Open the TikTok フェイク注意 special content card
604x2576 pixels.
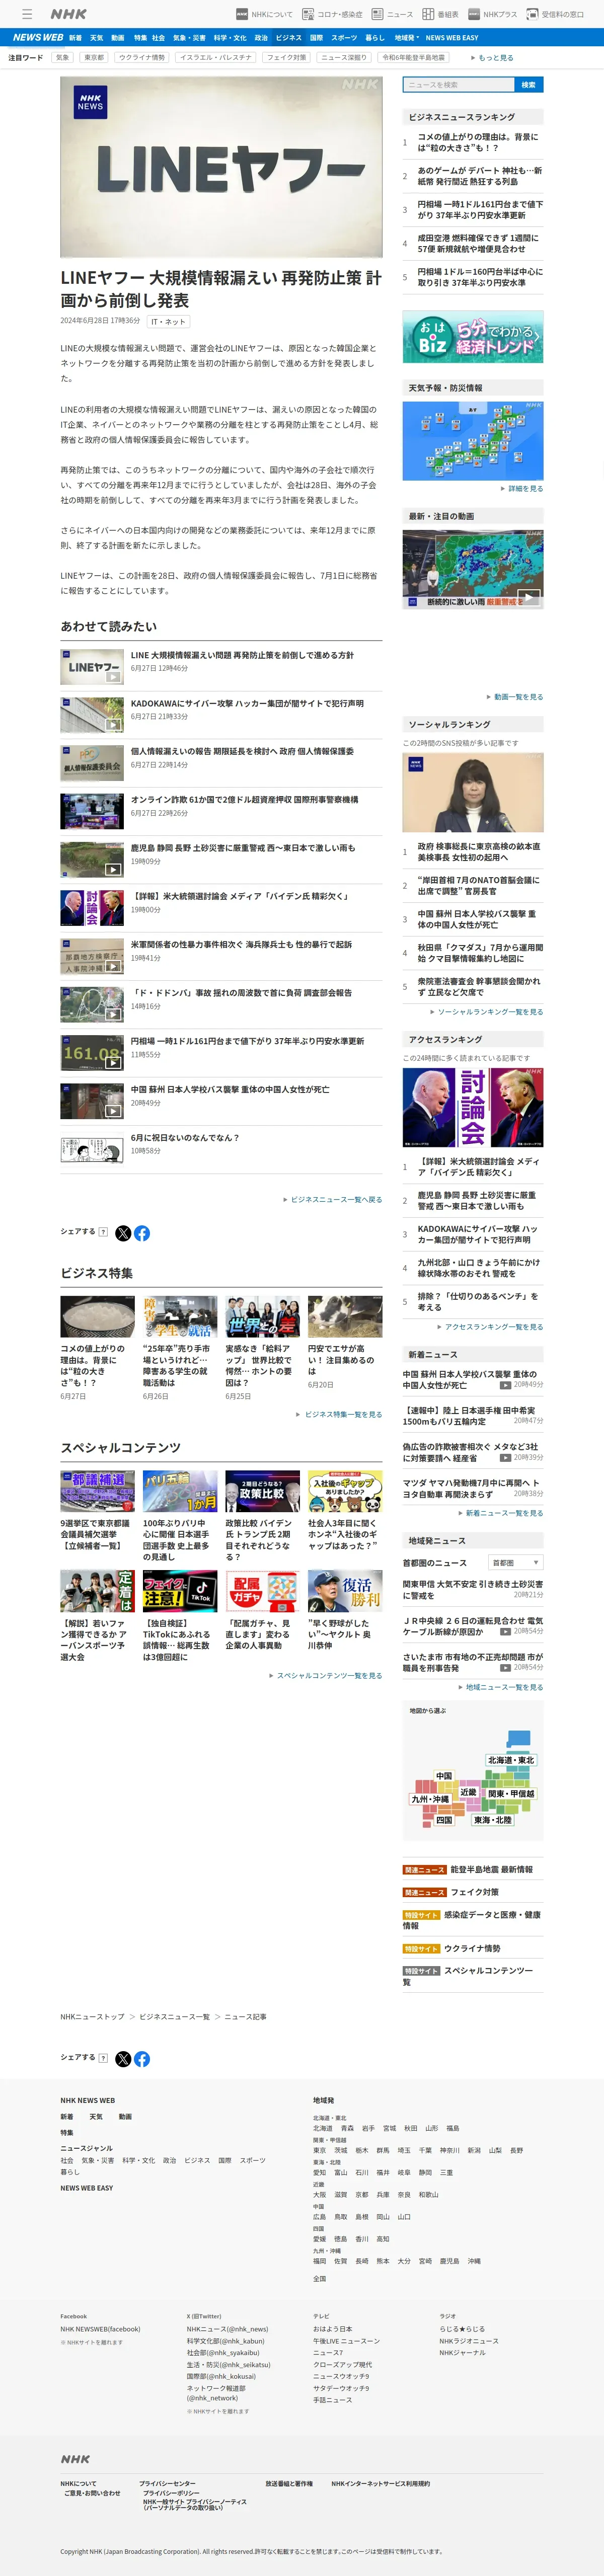pos(180,1616)
